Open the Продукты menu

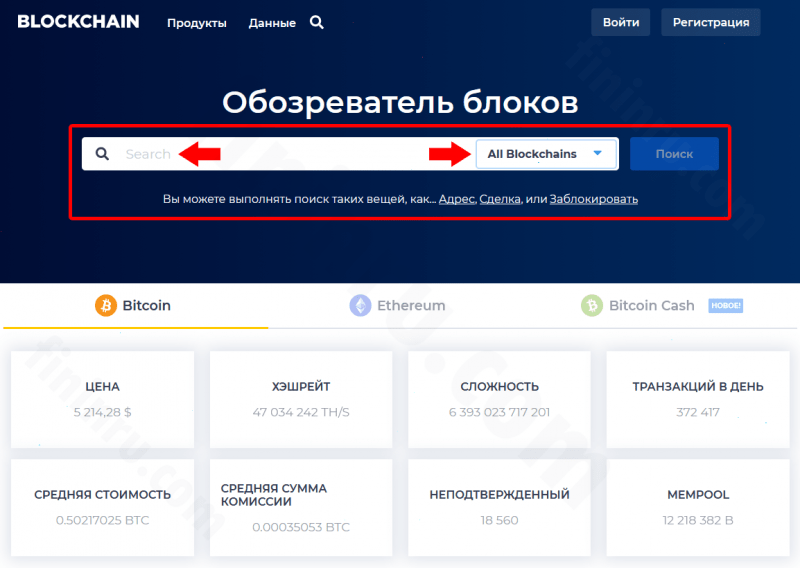(197, 23)
